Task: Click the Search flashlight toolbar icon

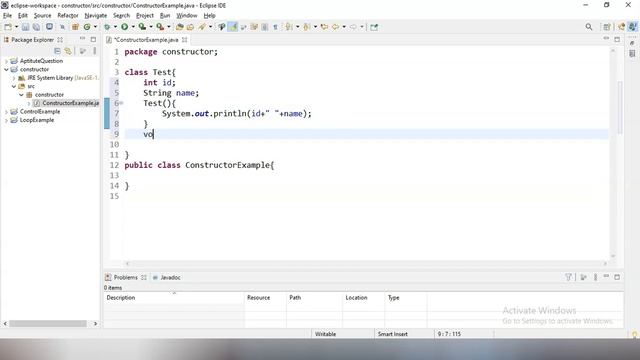Action: [x=202, y=27]
